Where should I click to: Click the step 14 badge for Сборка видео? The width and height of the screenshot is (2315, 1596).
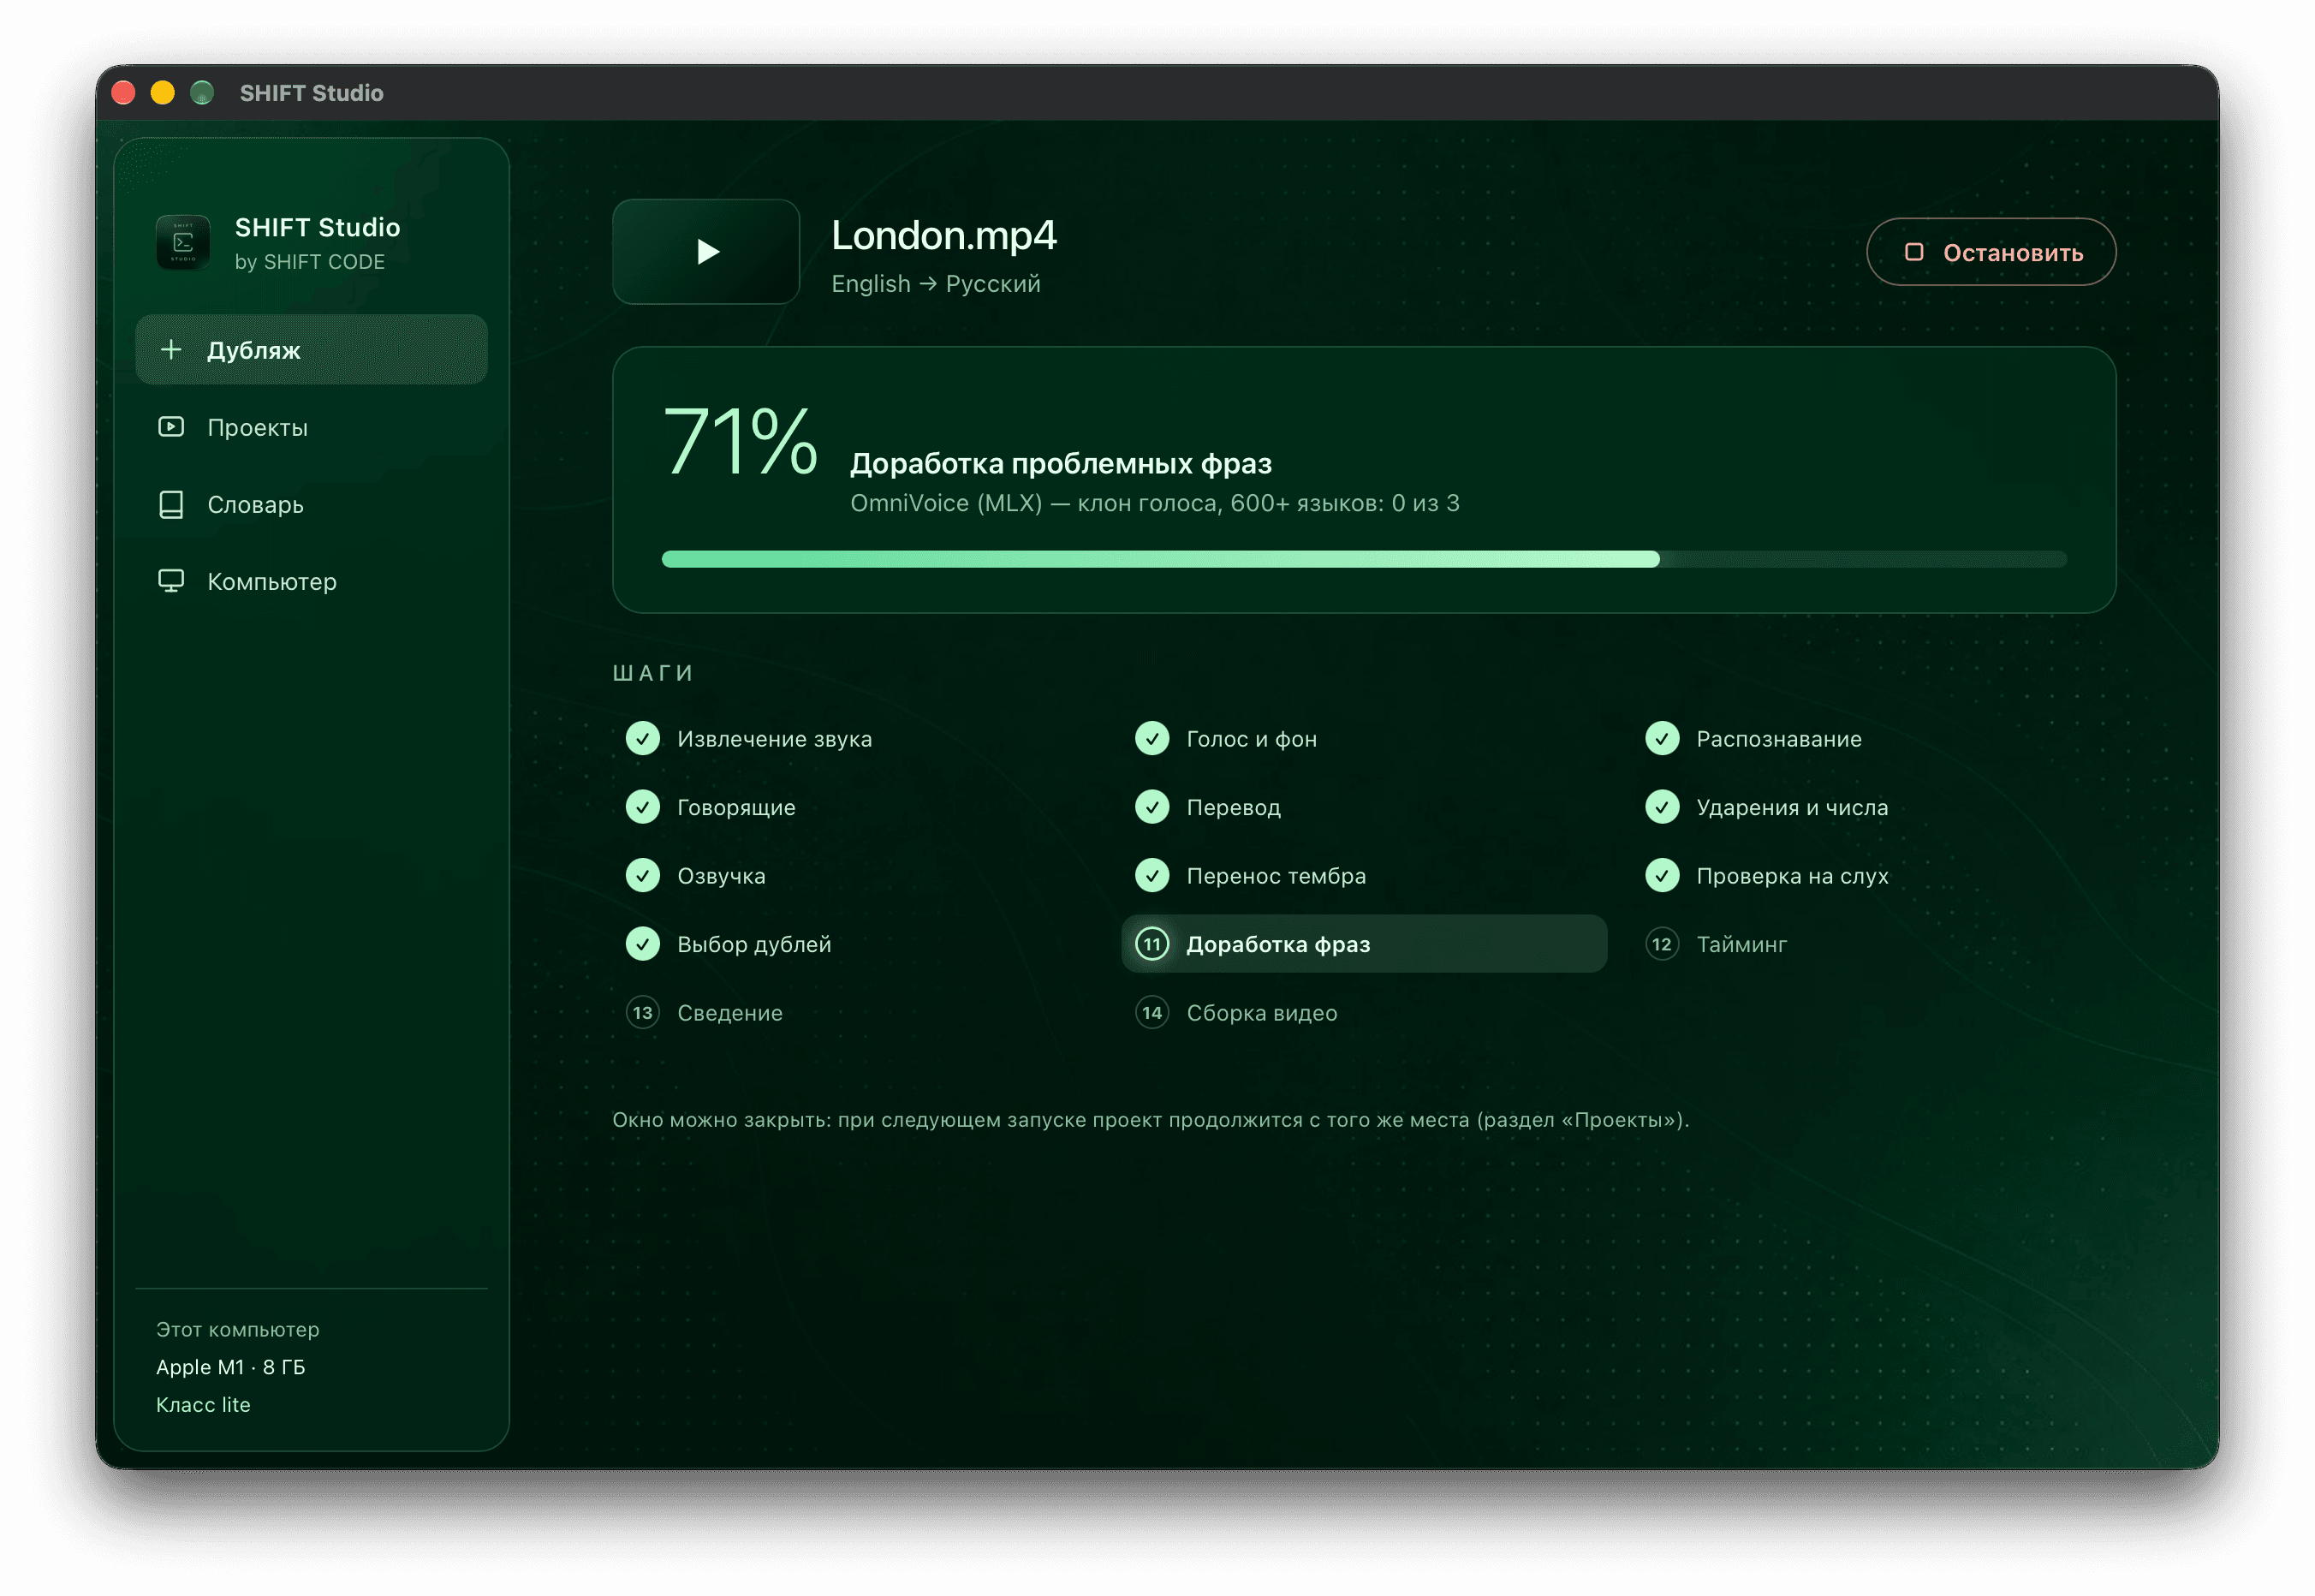[x=1152, y=1013]
